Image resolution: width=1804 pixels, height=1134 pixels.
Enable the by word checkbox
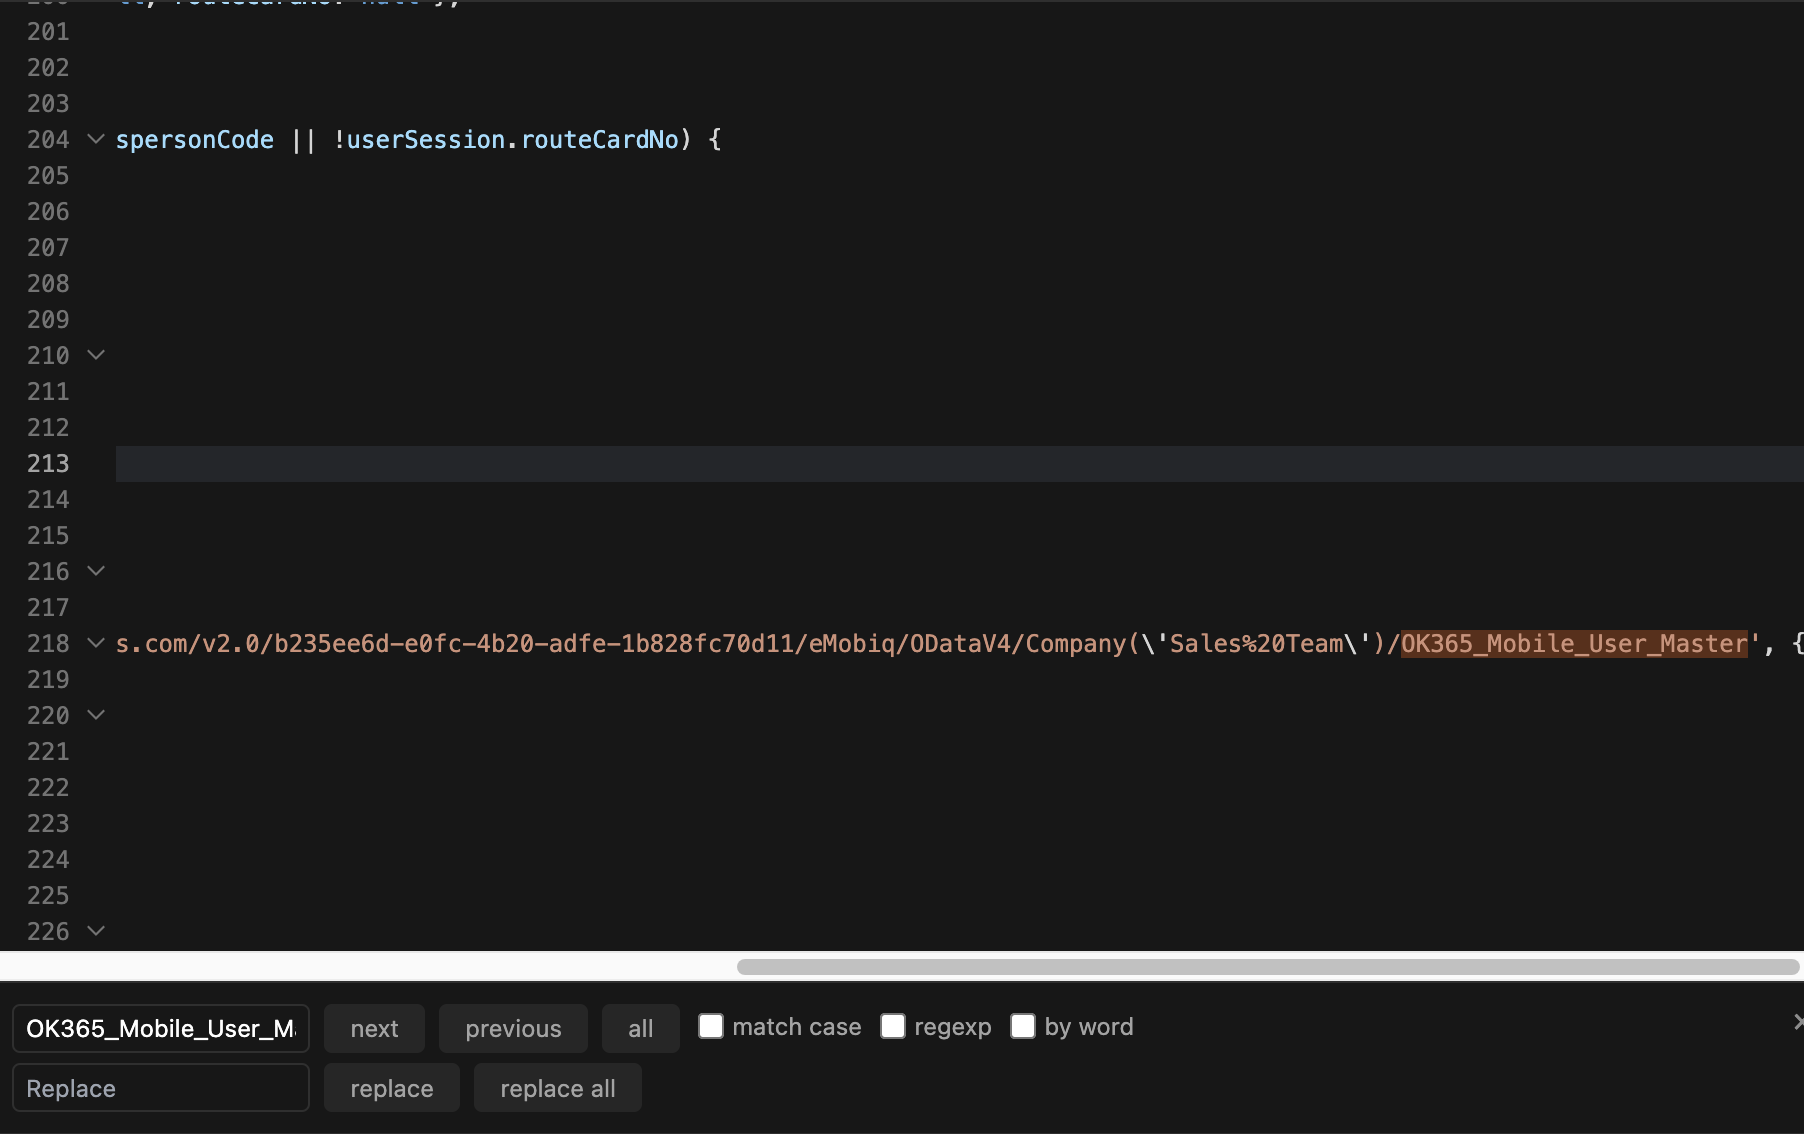pyautogui.click(x=1022, y=1026)
